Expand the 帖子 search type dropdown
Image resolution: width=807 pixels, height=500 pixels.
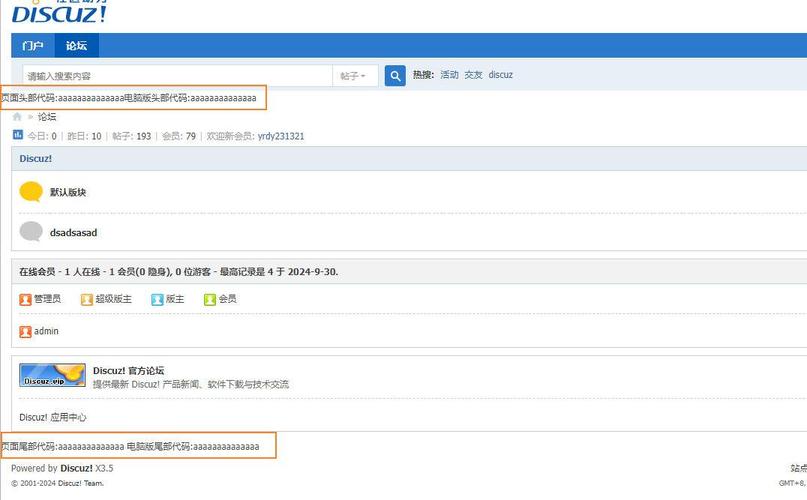355,76
